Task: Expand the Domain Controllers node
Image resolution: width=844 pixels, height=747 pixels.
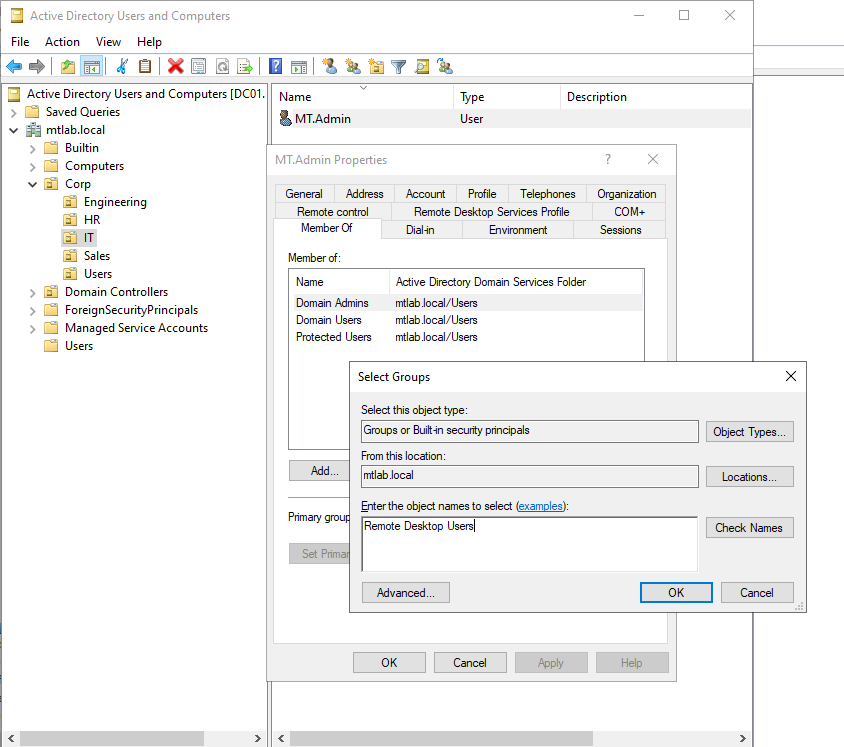Action: pyautogui.click(x=33, y=293)
